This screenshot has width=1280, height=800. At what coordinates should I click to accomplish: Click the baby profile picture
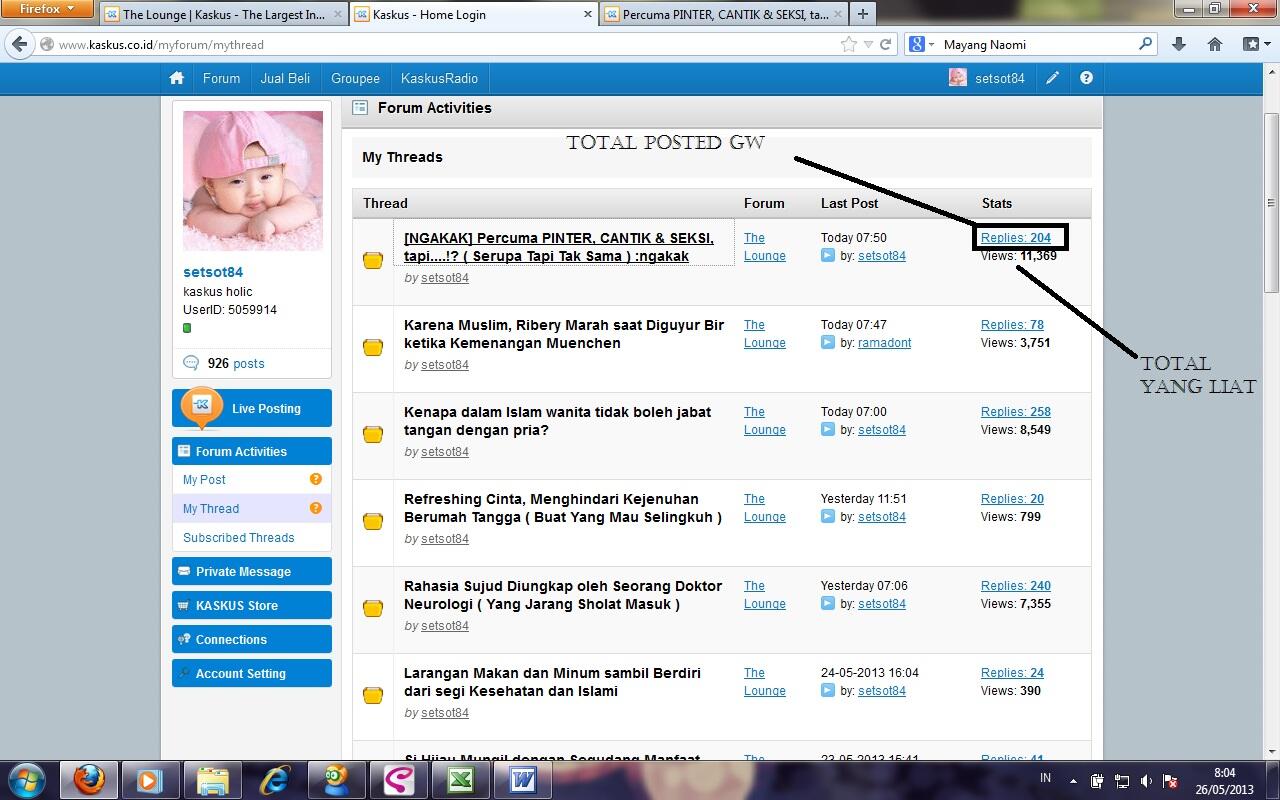pos(253,180)
